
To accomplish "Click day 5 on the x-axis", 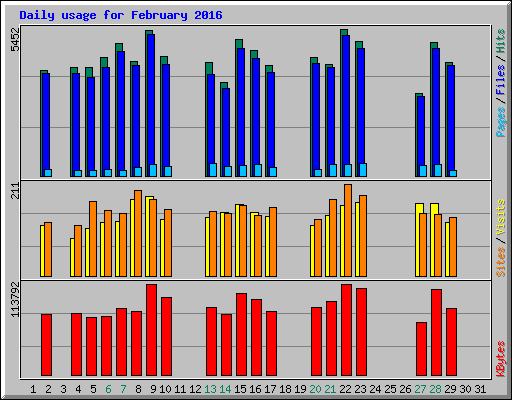I will click(x=93, y=389).
